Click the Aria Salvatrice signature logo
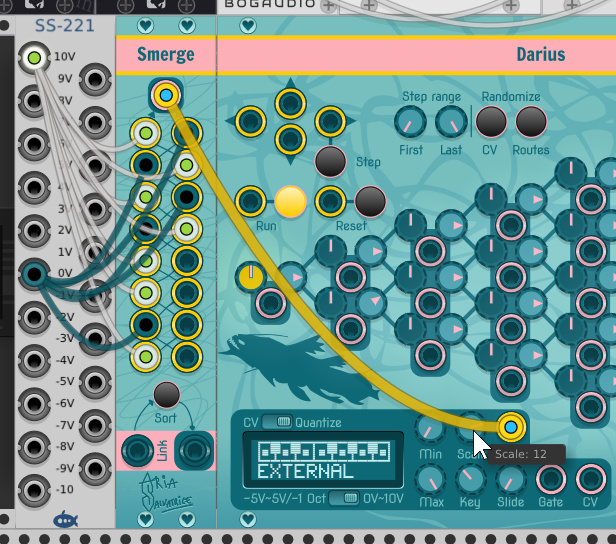Screen dimensions: 616x544 click(166, 493)
